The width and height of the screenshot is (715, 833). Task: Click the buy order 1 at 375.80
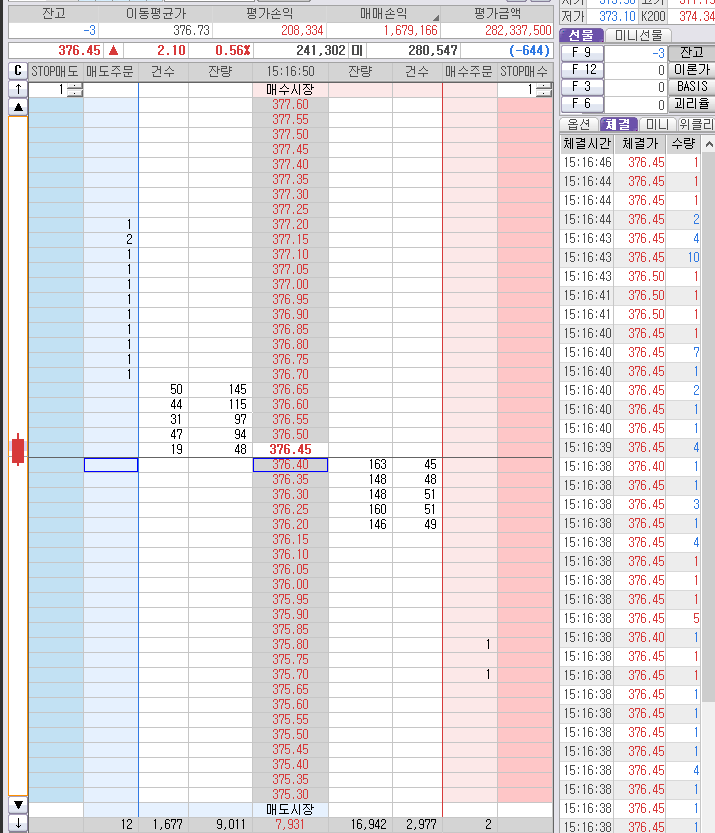[488, 644]
